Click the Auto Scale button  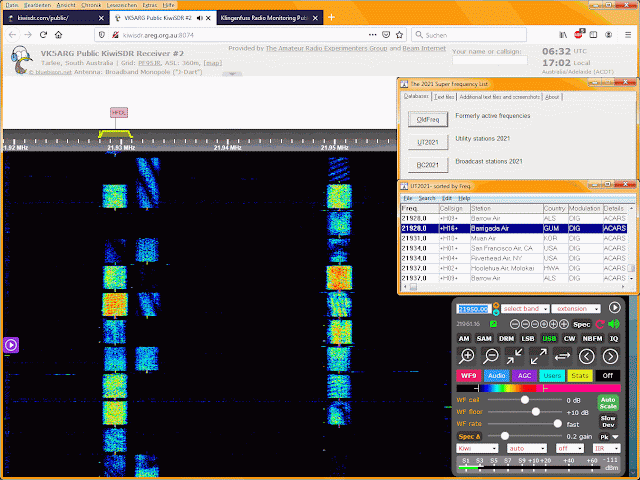tap(608, 402)
